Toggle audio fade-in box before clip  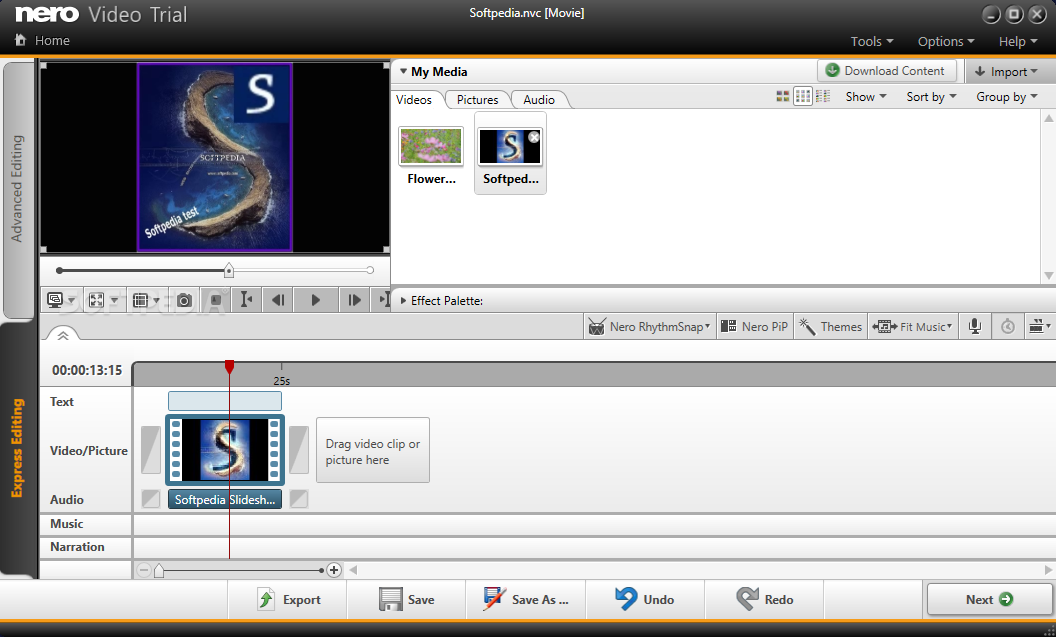click(151, 499)
